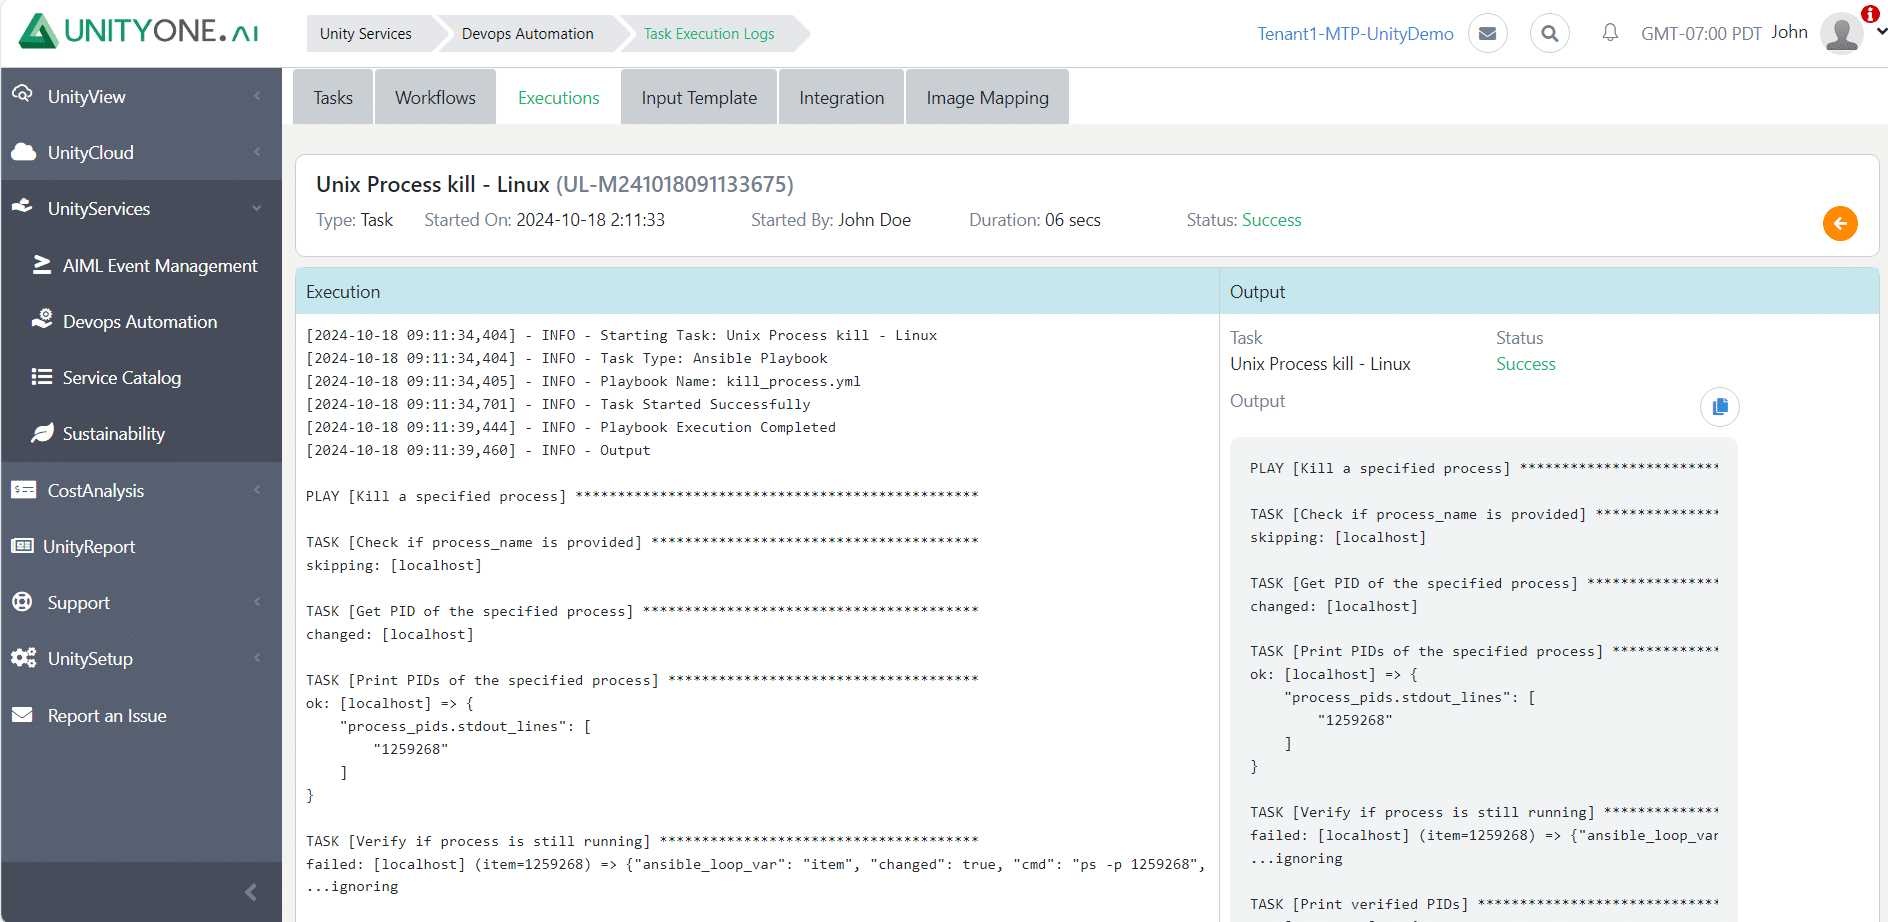
Task: Open the mail envelope icon in header
Action: 1488,33
